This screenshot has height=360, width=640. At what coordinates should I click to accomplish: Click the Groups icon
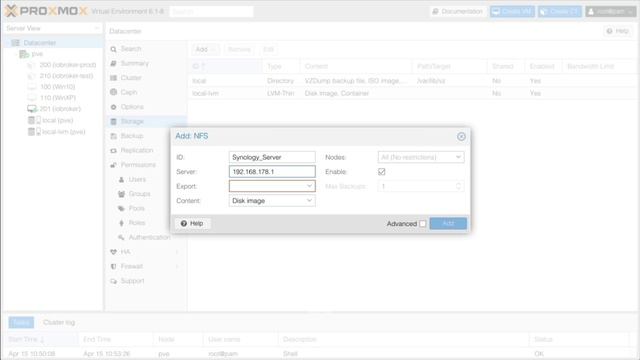(121, 194)
